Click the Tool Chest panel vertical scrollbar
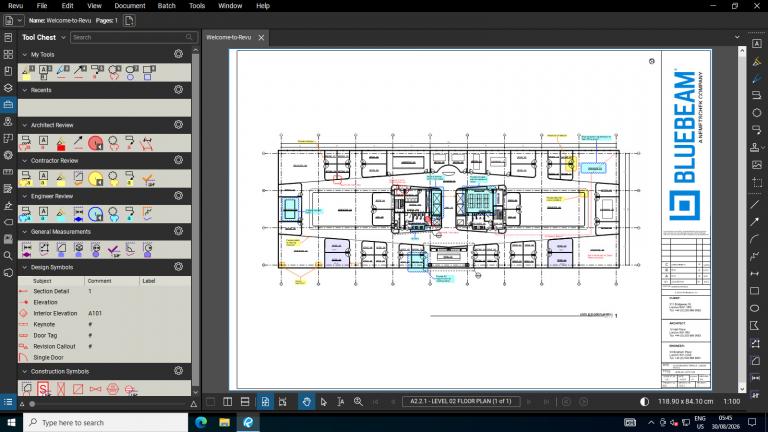This screenshot has height=432, width=768. point(195,221)
